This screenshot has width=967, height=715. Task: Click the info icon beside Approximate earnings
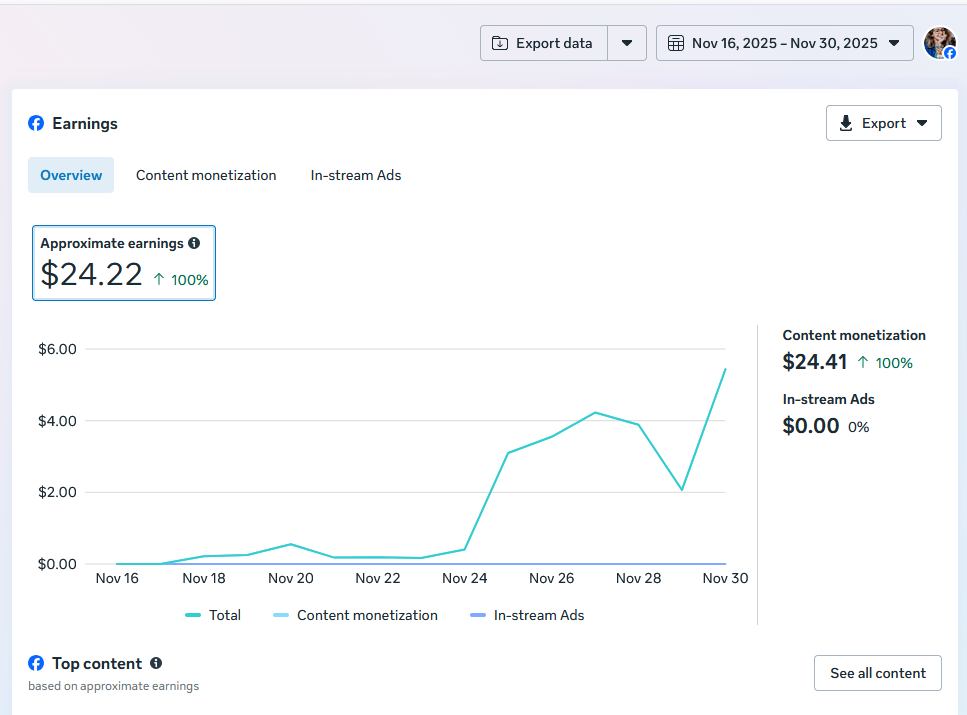tap(194, 243)
